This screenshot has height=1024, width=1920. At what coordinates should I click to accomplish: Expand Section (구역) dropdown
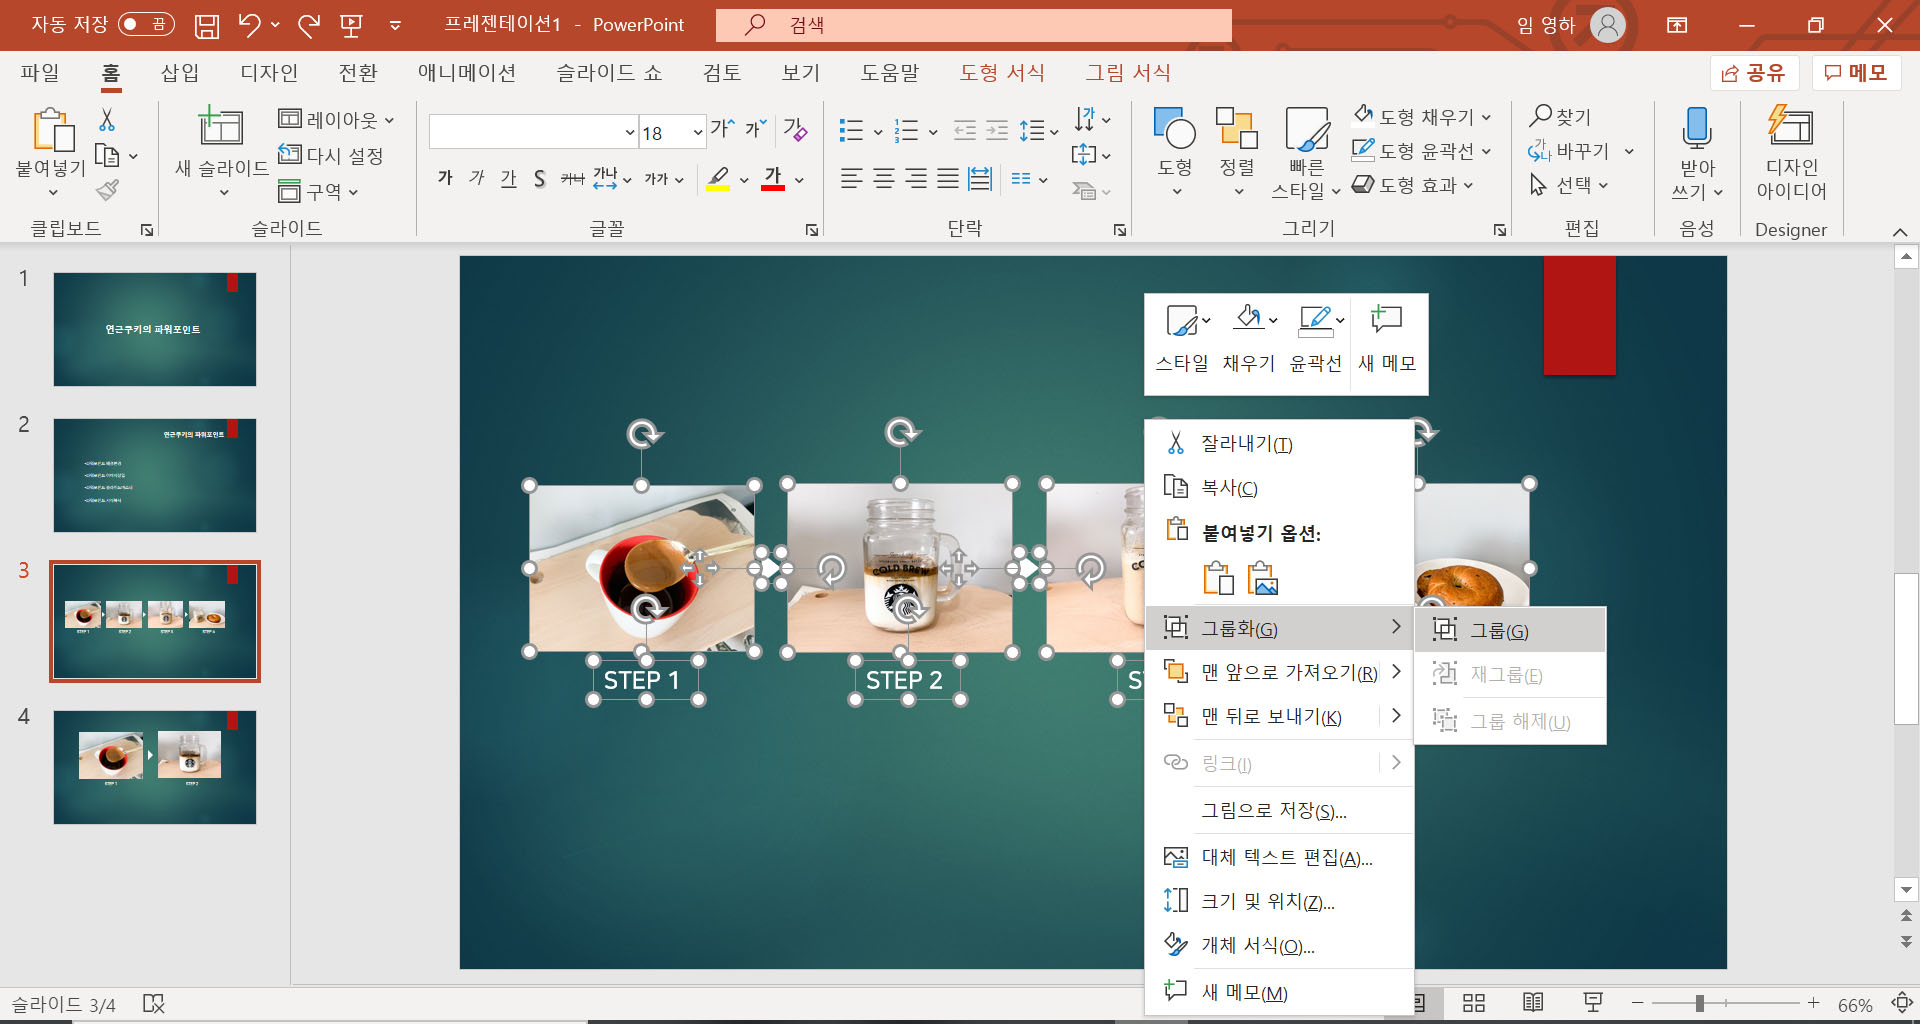pyautogui.click(x=353, y=192)
